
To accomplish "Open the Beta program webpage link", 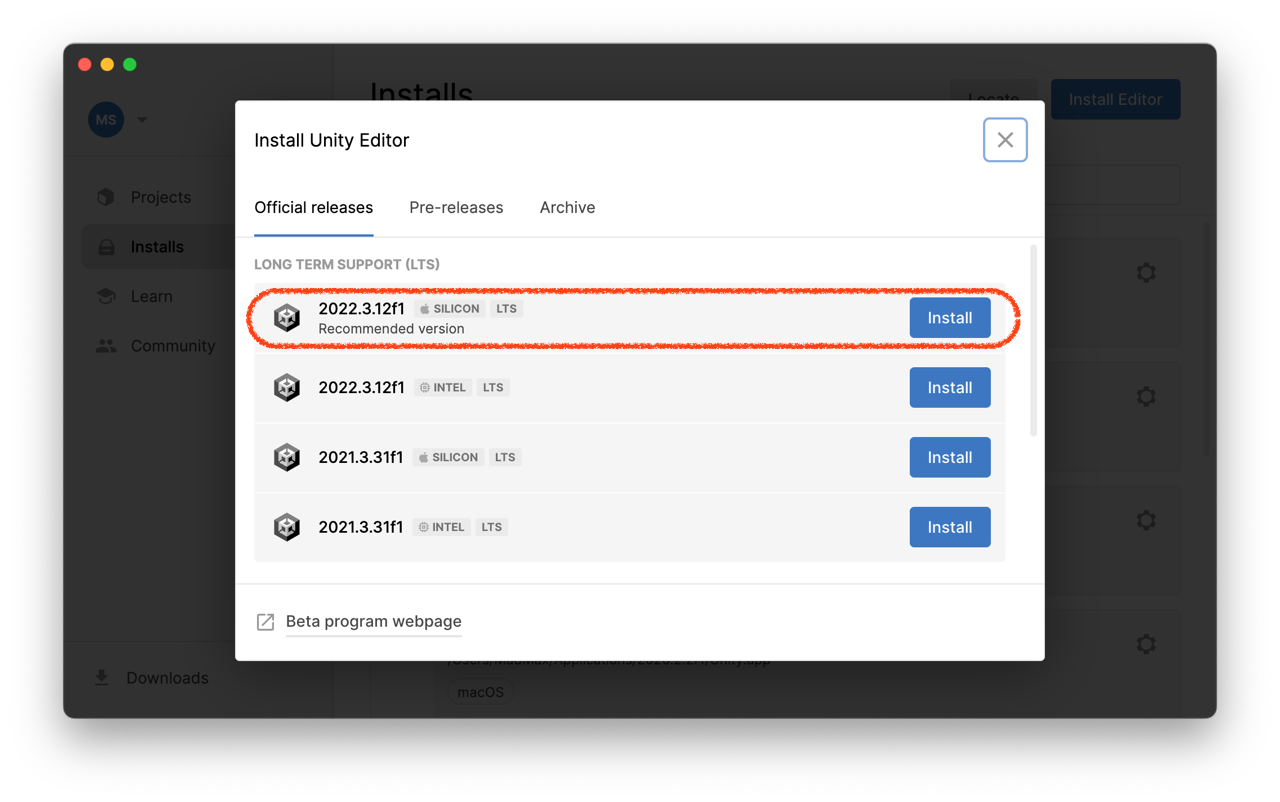I will 374,622.
